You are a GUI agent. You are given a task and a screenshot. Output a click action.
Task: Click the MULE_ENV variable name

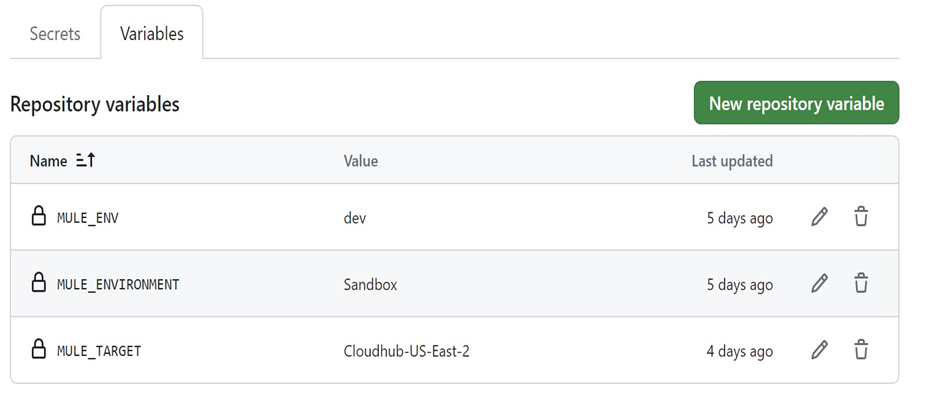click(x=88, y=218)
